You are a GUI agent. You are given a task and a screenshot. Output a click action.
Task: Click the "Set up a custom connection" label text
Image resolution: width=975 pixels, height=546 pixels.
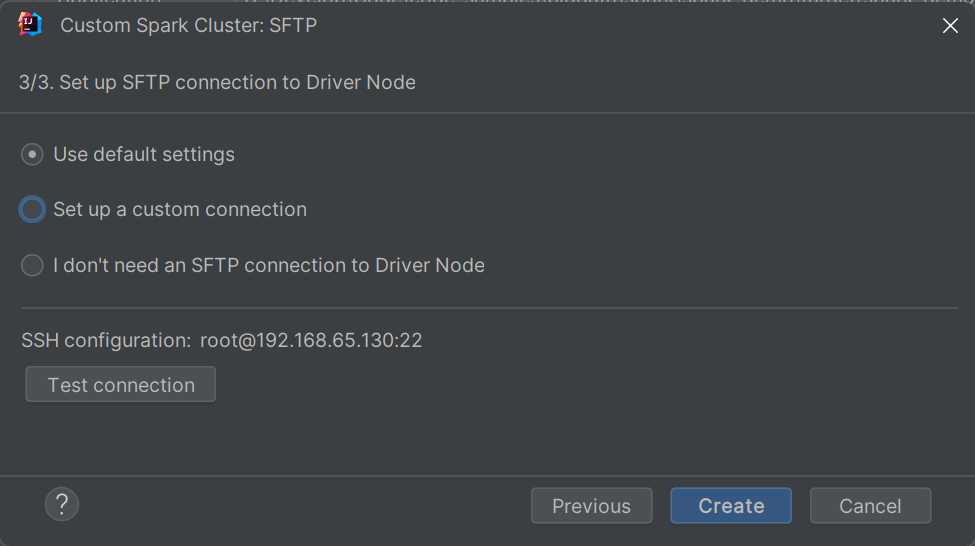(180, 210)
